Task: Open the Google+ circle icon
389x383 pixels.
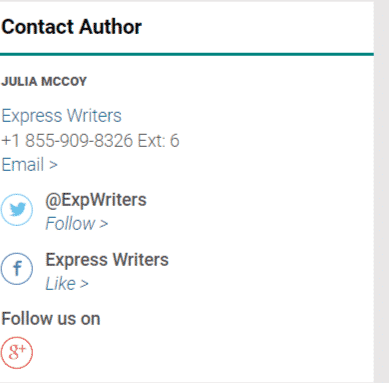Action: click(x=17, y=352)
